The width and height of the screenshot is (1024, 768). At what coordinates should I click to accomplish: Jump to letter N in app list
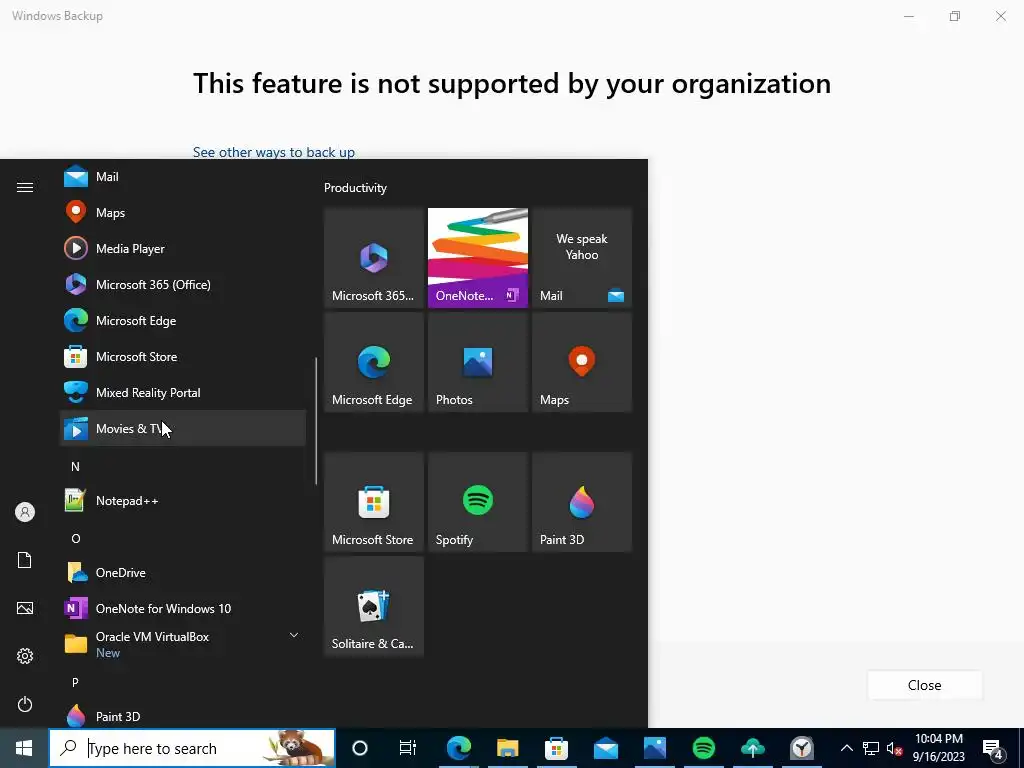75,466
